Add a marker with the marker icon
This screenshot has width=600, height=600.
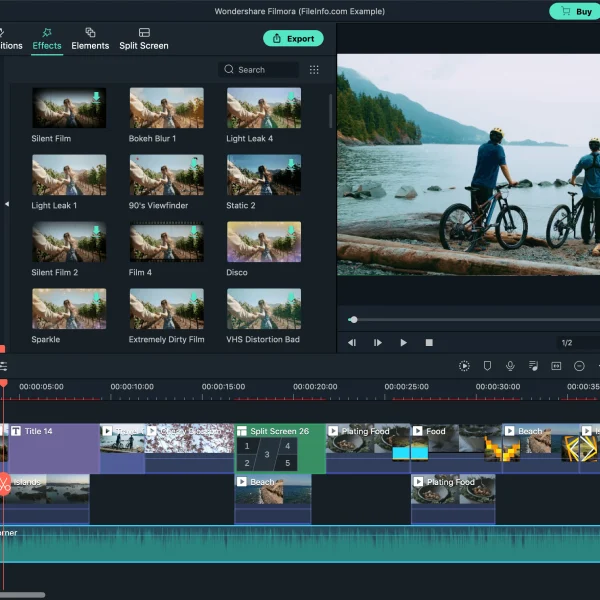(487, 366)
